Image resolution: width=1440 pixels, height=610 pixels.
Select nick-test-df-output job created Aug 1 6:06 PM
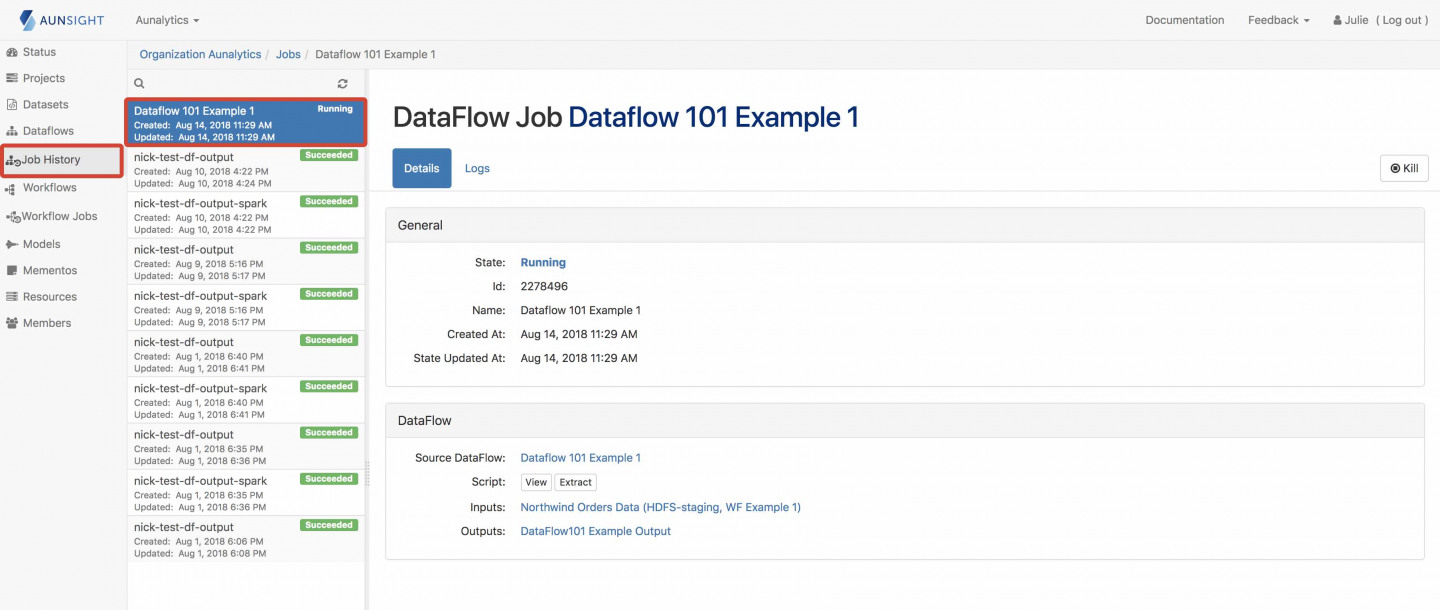point(246,539)
